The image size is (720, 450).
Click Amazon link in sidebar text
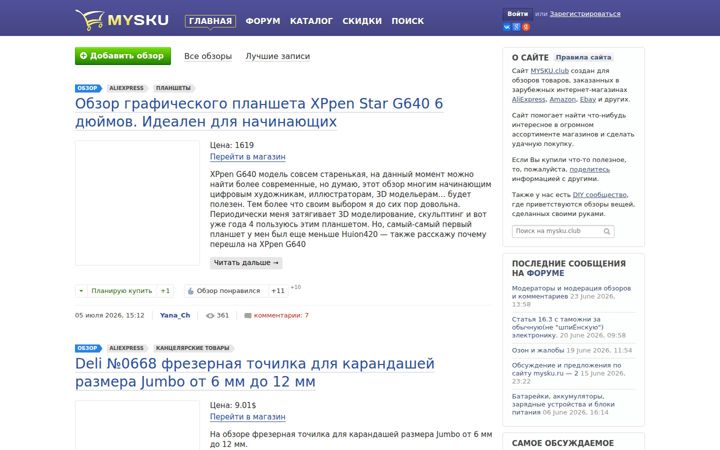pyautogui.click(x=562, y=99)
